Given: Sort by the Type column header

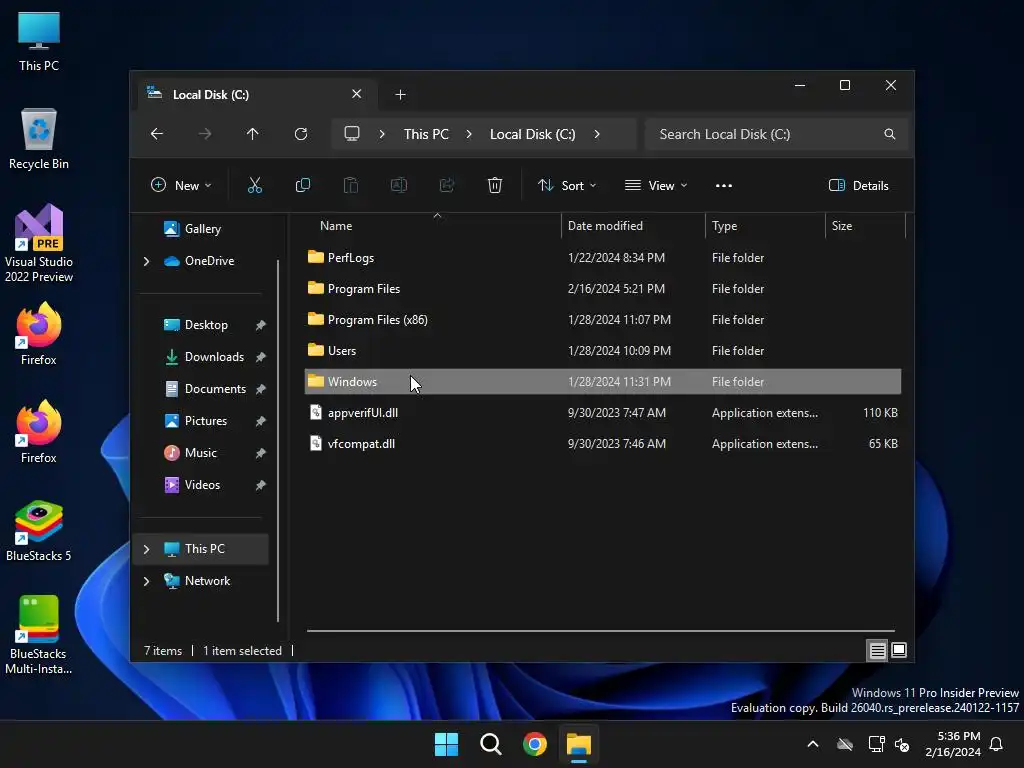Looking at the screenshot, I should [765, 226].
